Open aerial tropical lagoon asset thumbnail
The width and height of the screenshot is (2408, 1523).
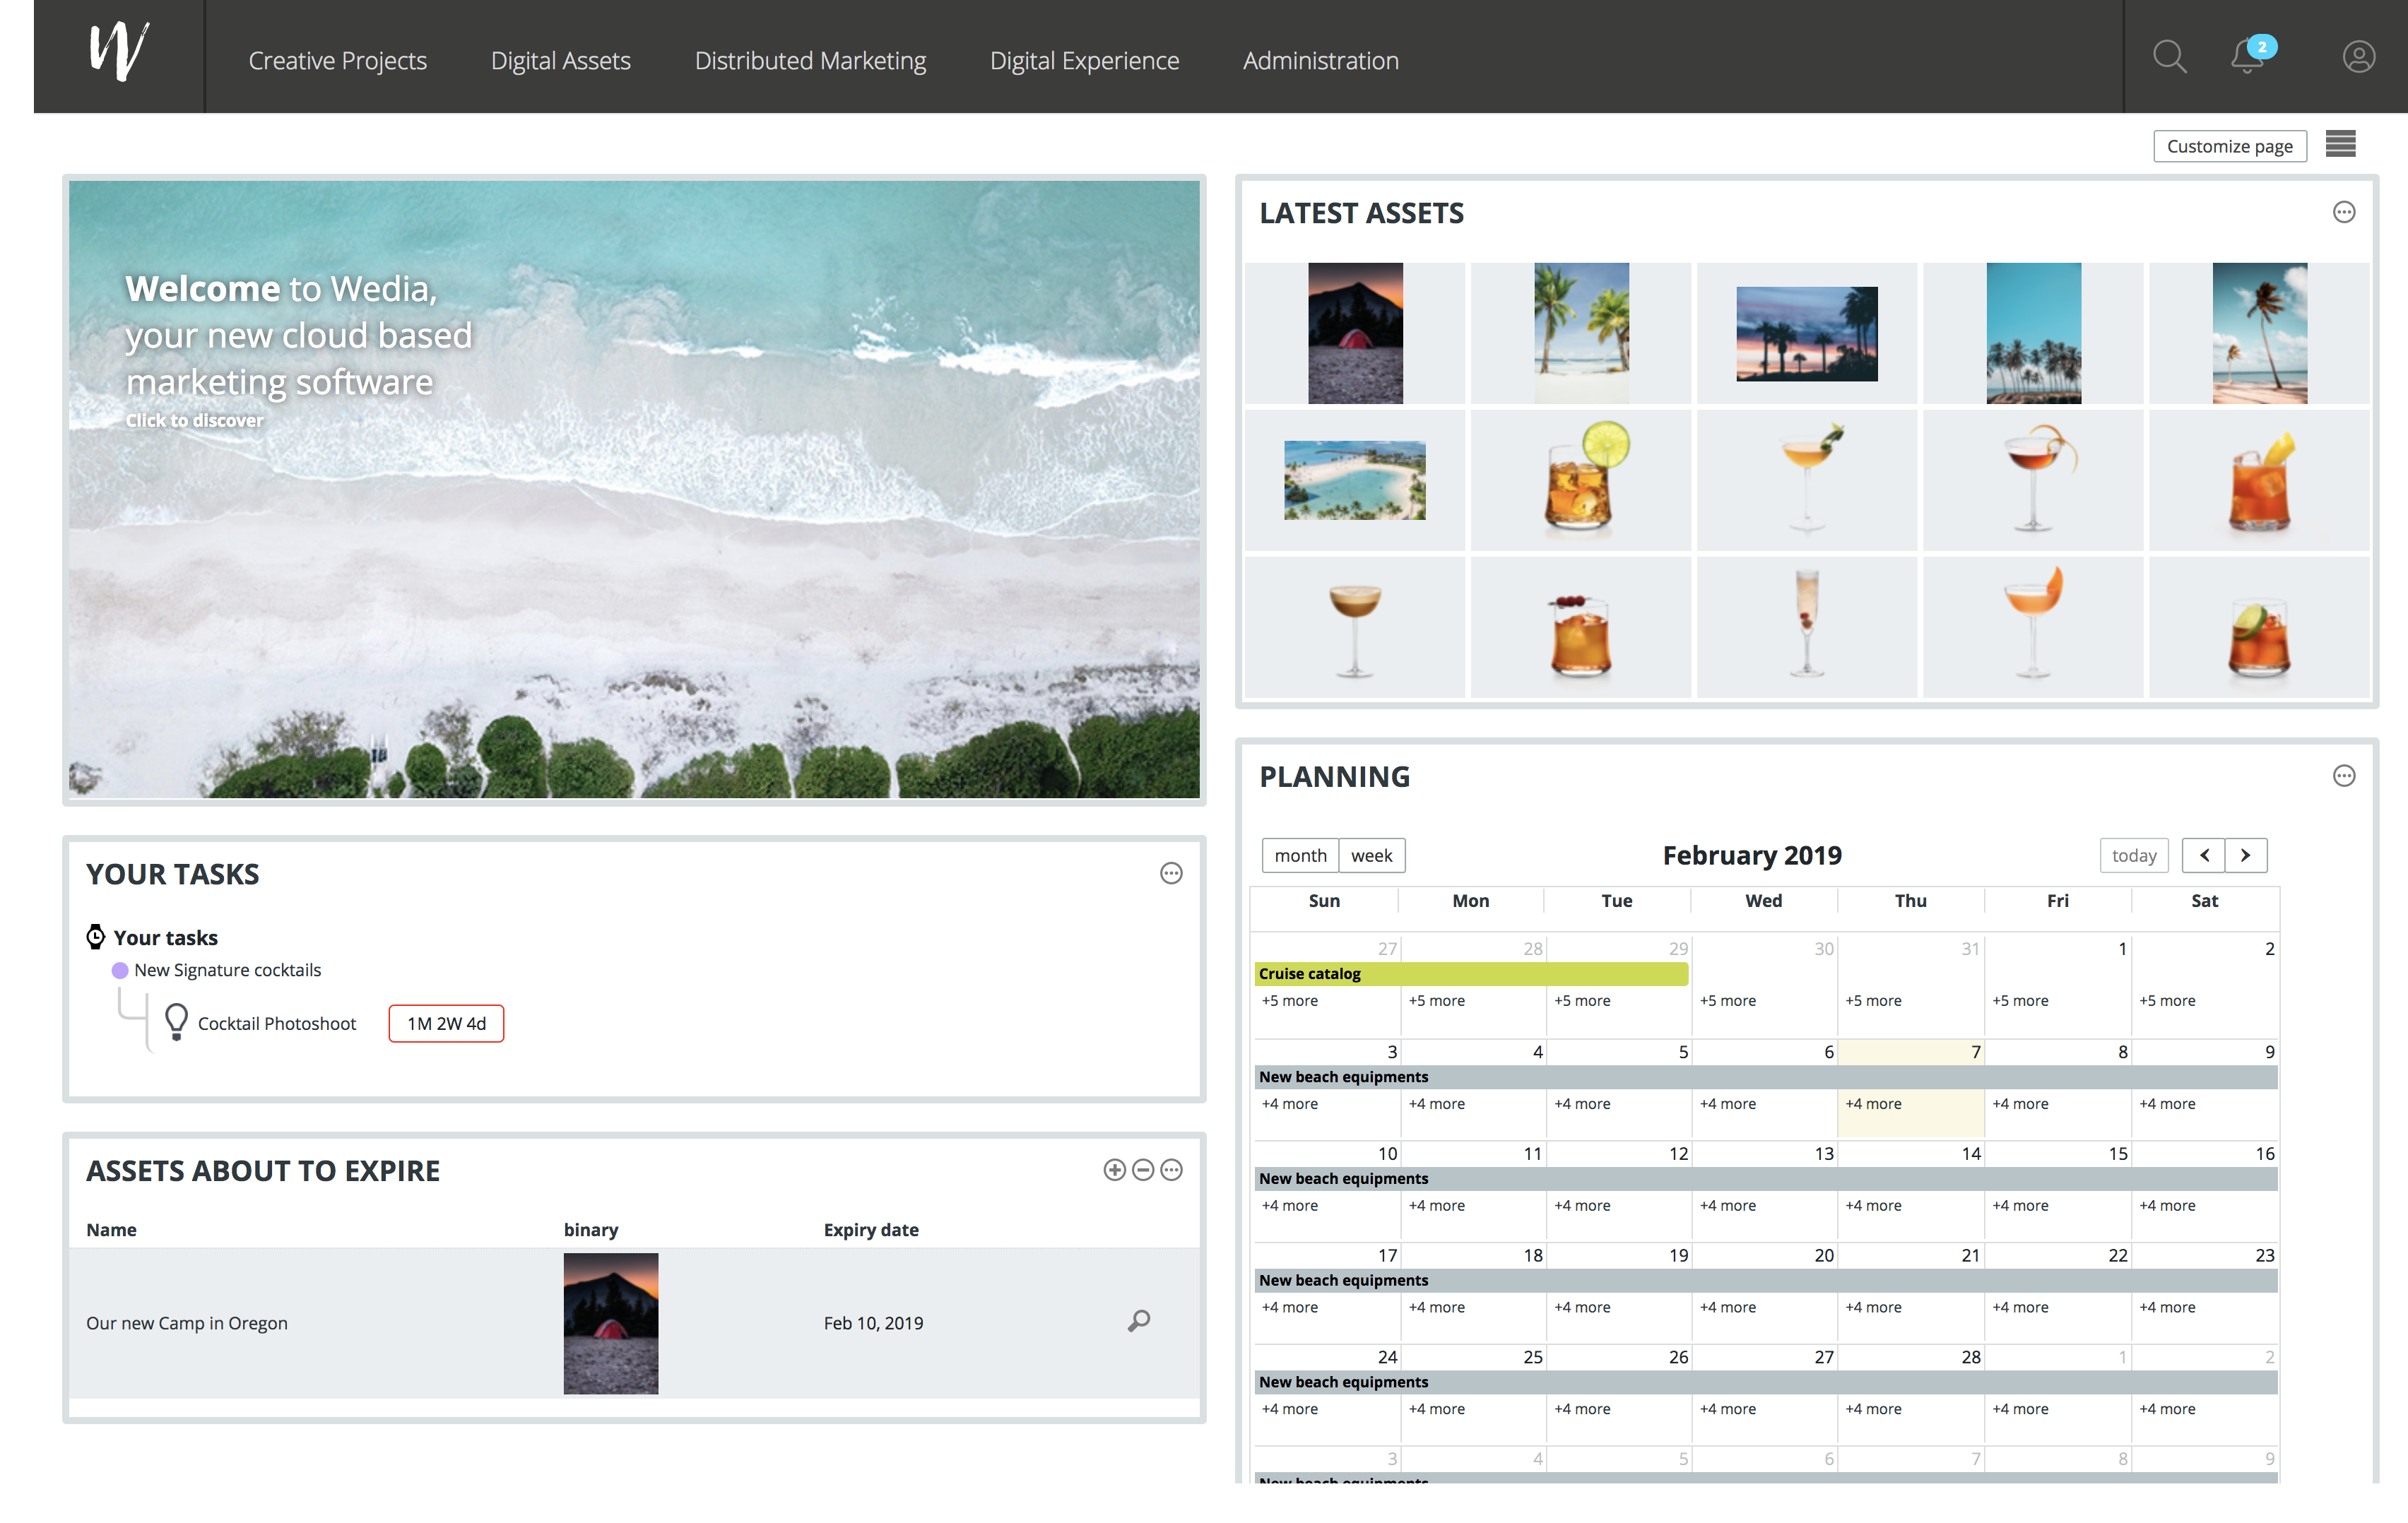pyautogui.click(x=1354, y=480)
